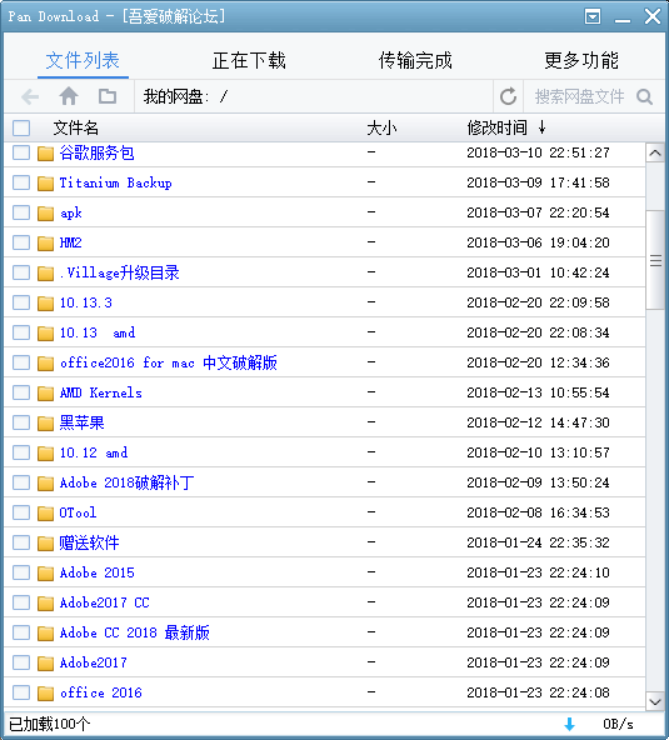This screenshot has width=670, height=740.
Task: Sort by the 大小 column header
Action: tap(382, 128)
